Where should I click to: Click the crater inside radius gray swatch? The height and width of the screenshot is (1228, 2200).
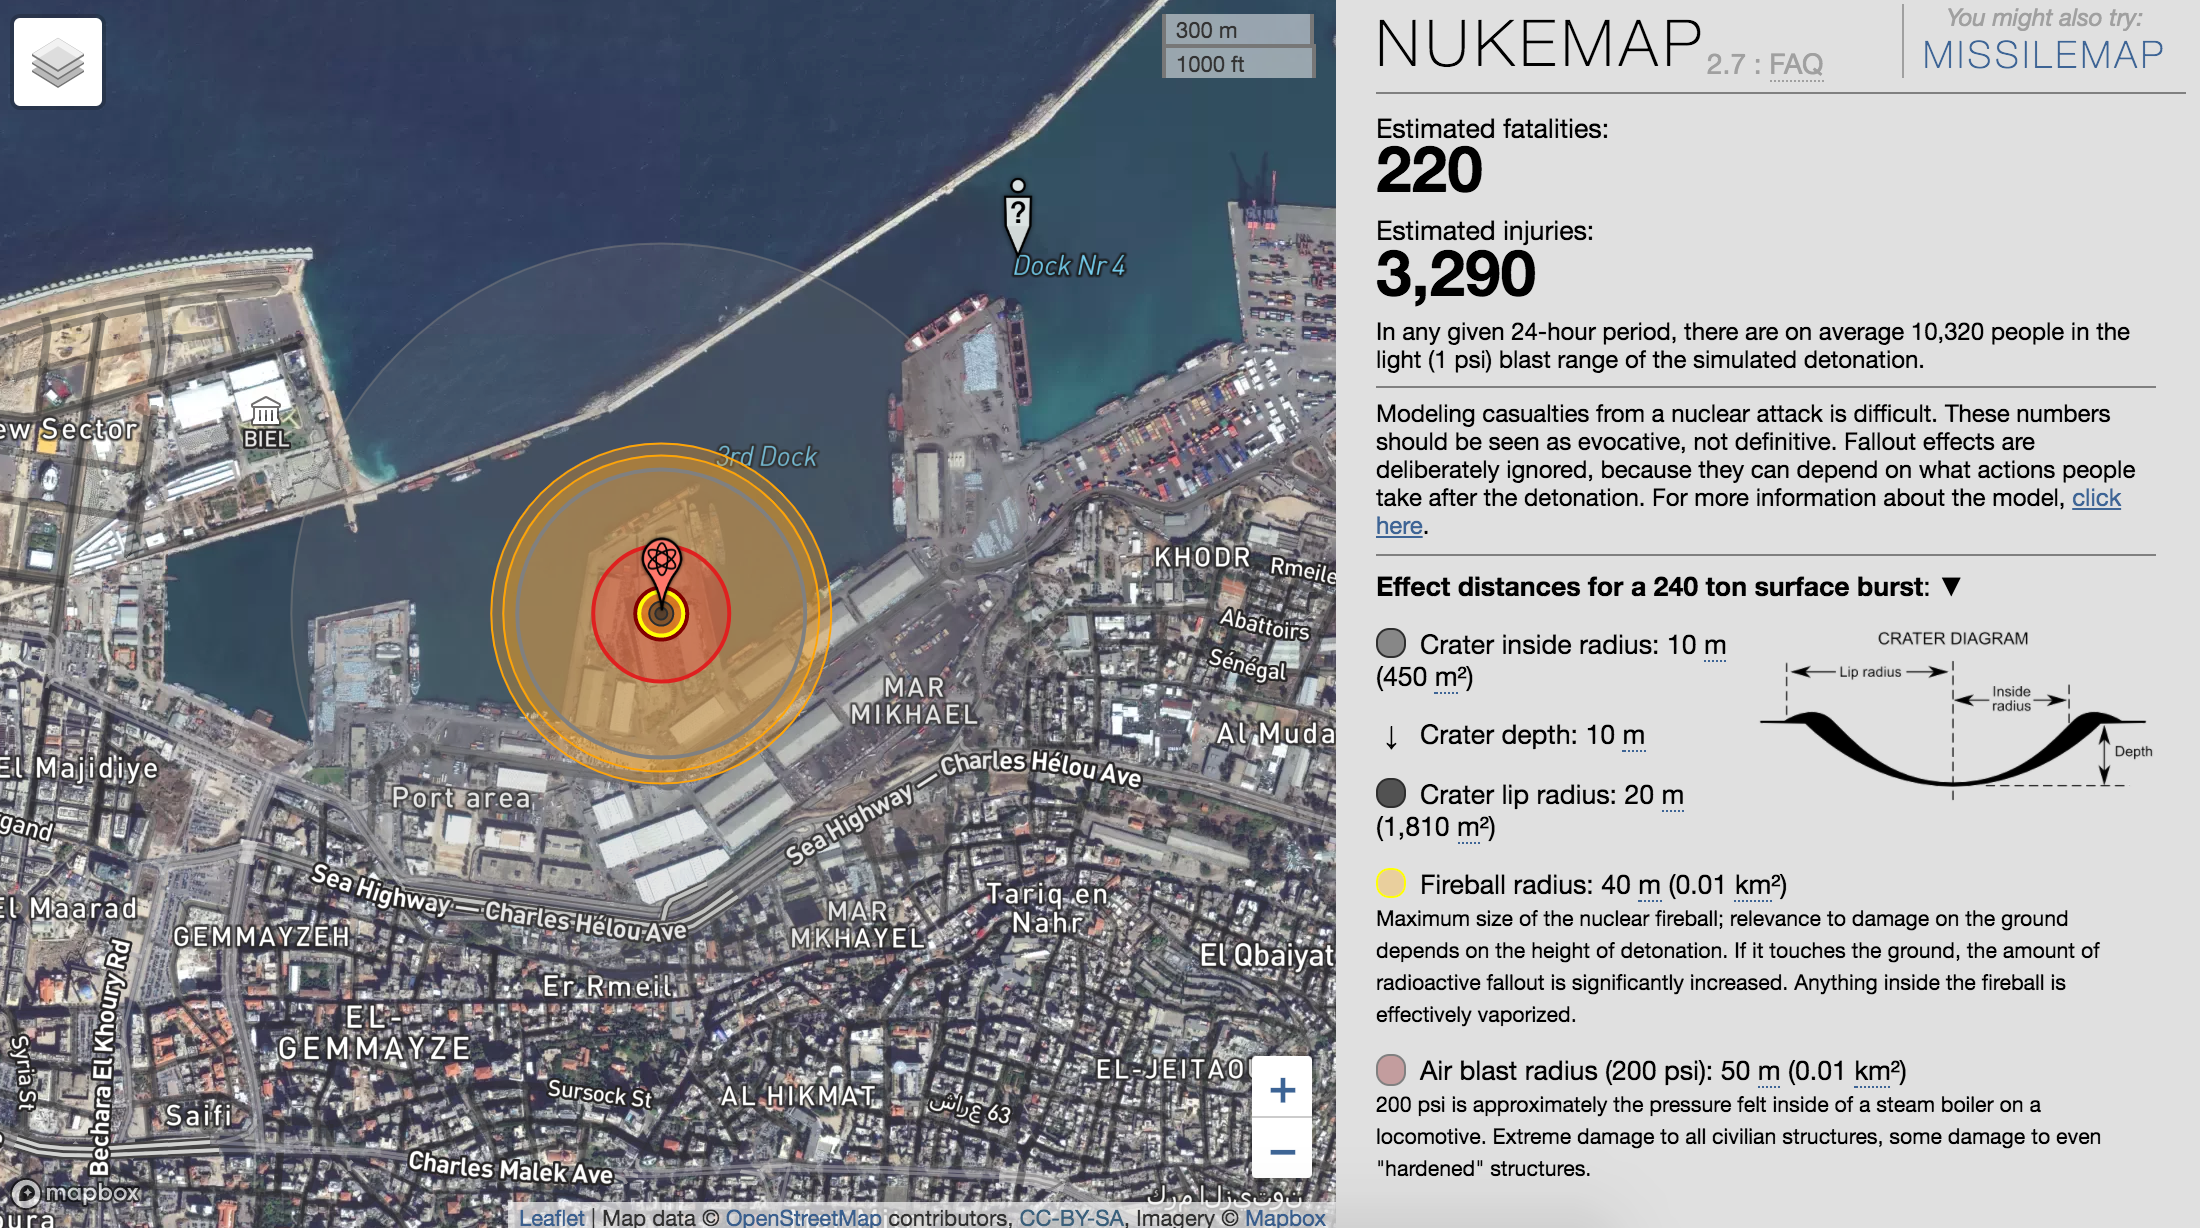click(x=1391, y=644)
